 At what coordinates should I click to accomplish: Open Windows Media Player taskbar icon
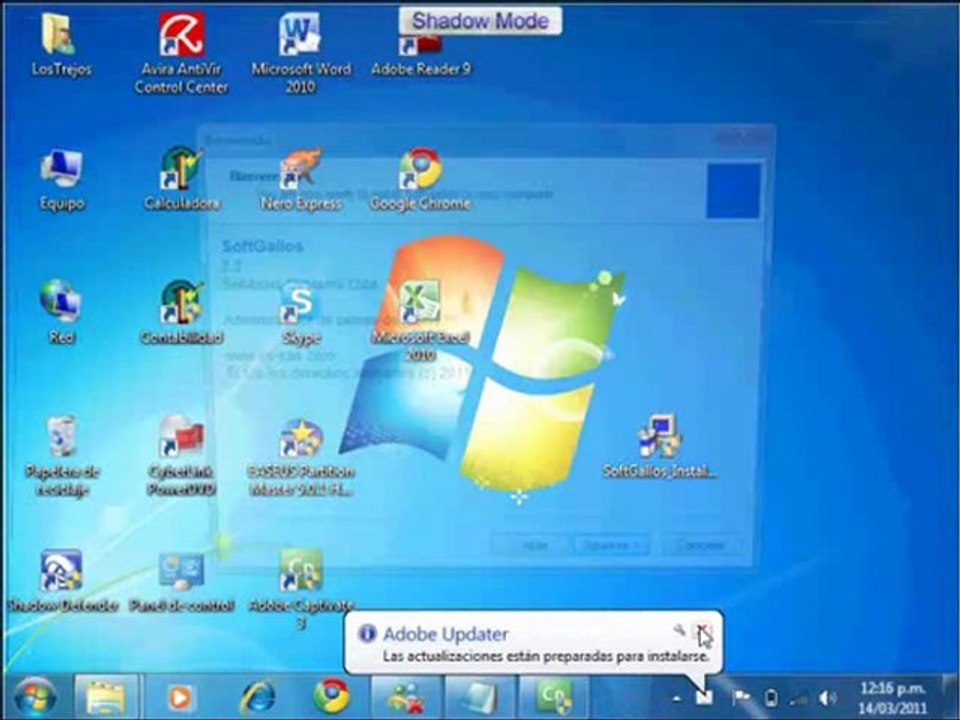pos(179,697)
